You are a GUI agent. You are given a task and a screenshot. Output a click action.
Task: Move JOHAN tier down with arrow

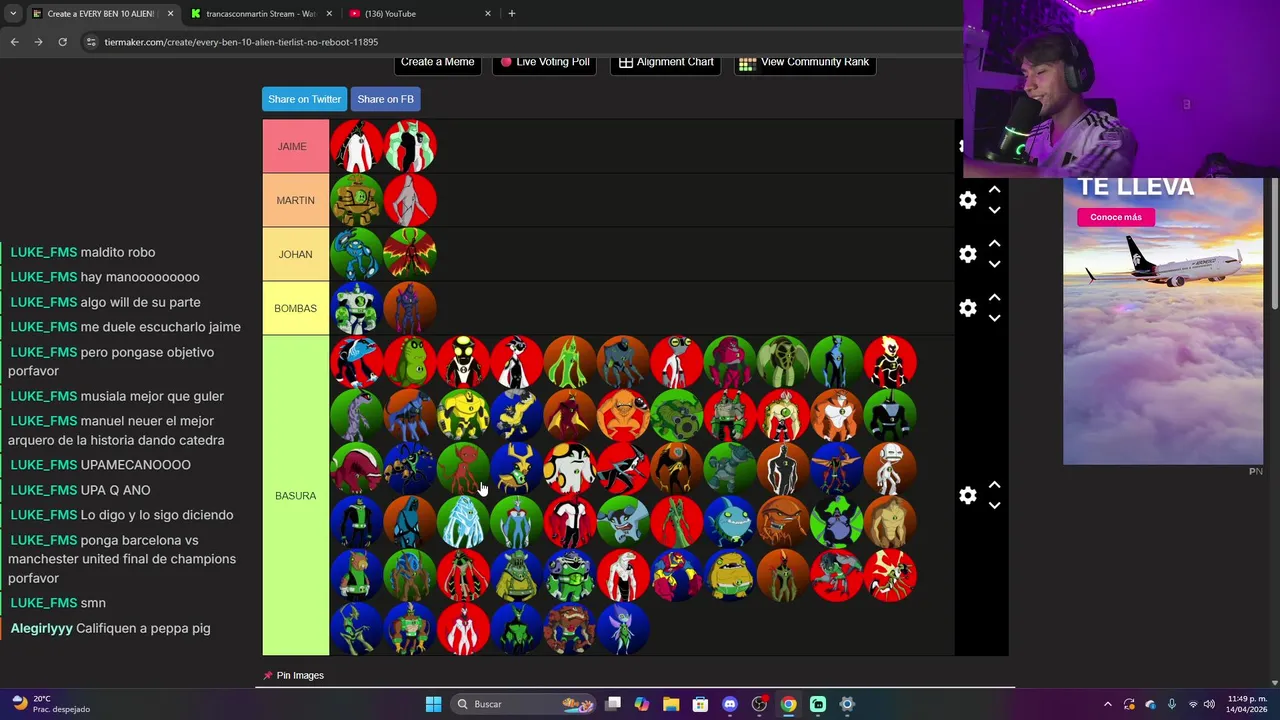994,264
